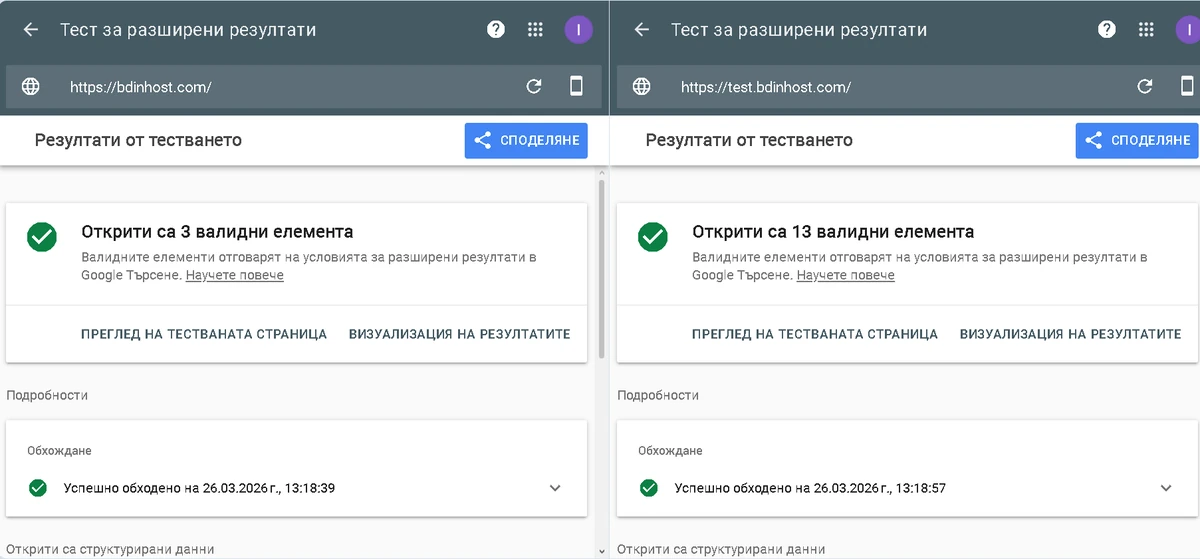Click green checkmark by 'Открити са 13 валидни елемента'
1200x559 pixels.
pos(653,237)
